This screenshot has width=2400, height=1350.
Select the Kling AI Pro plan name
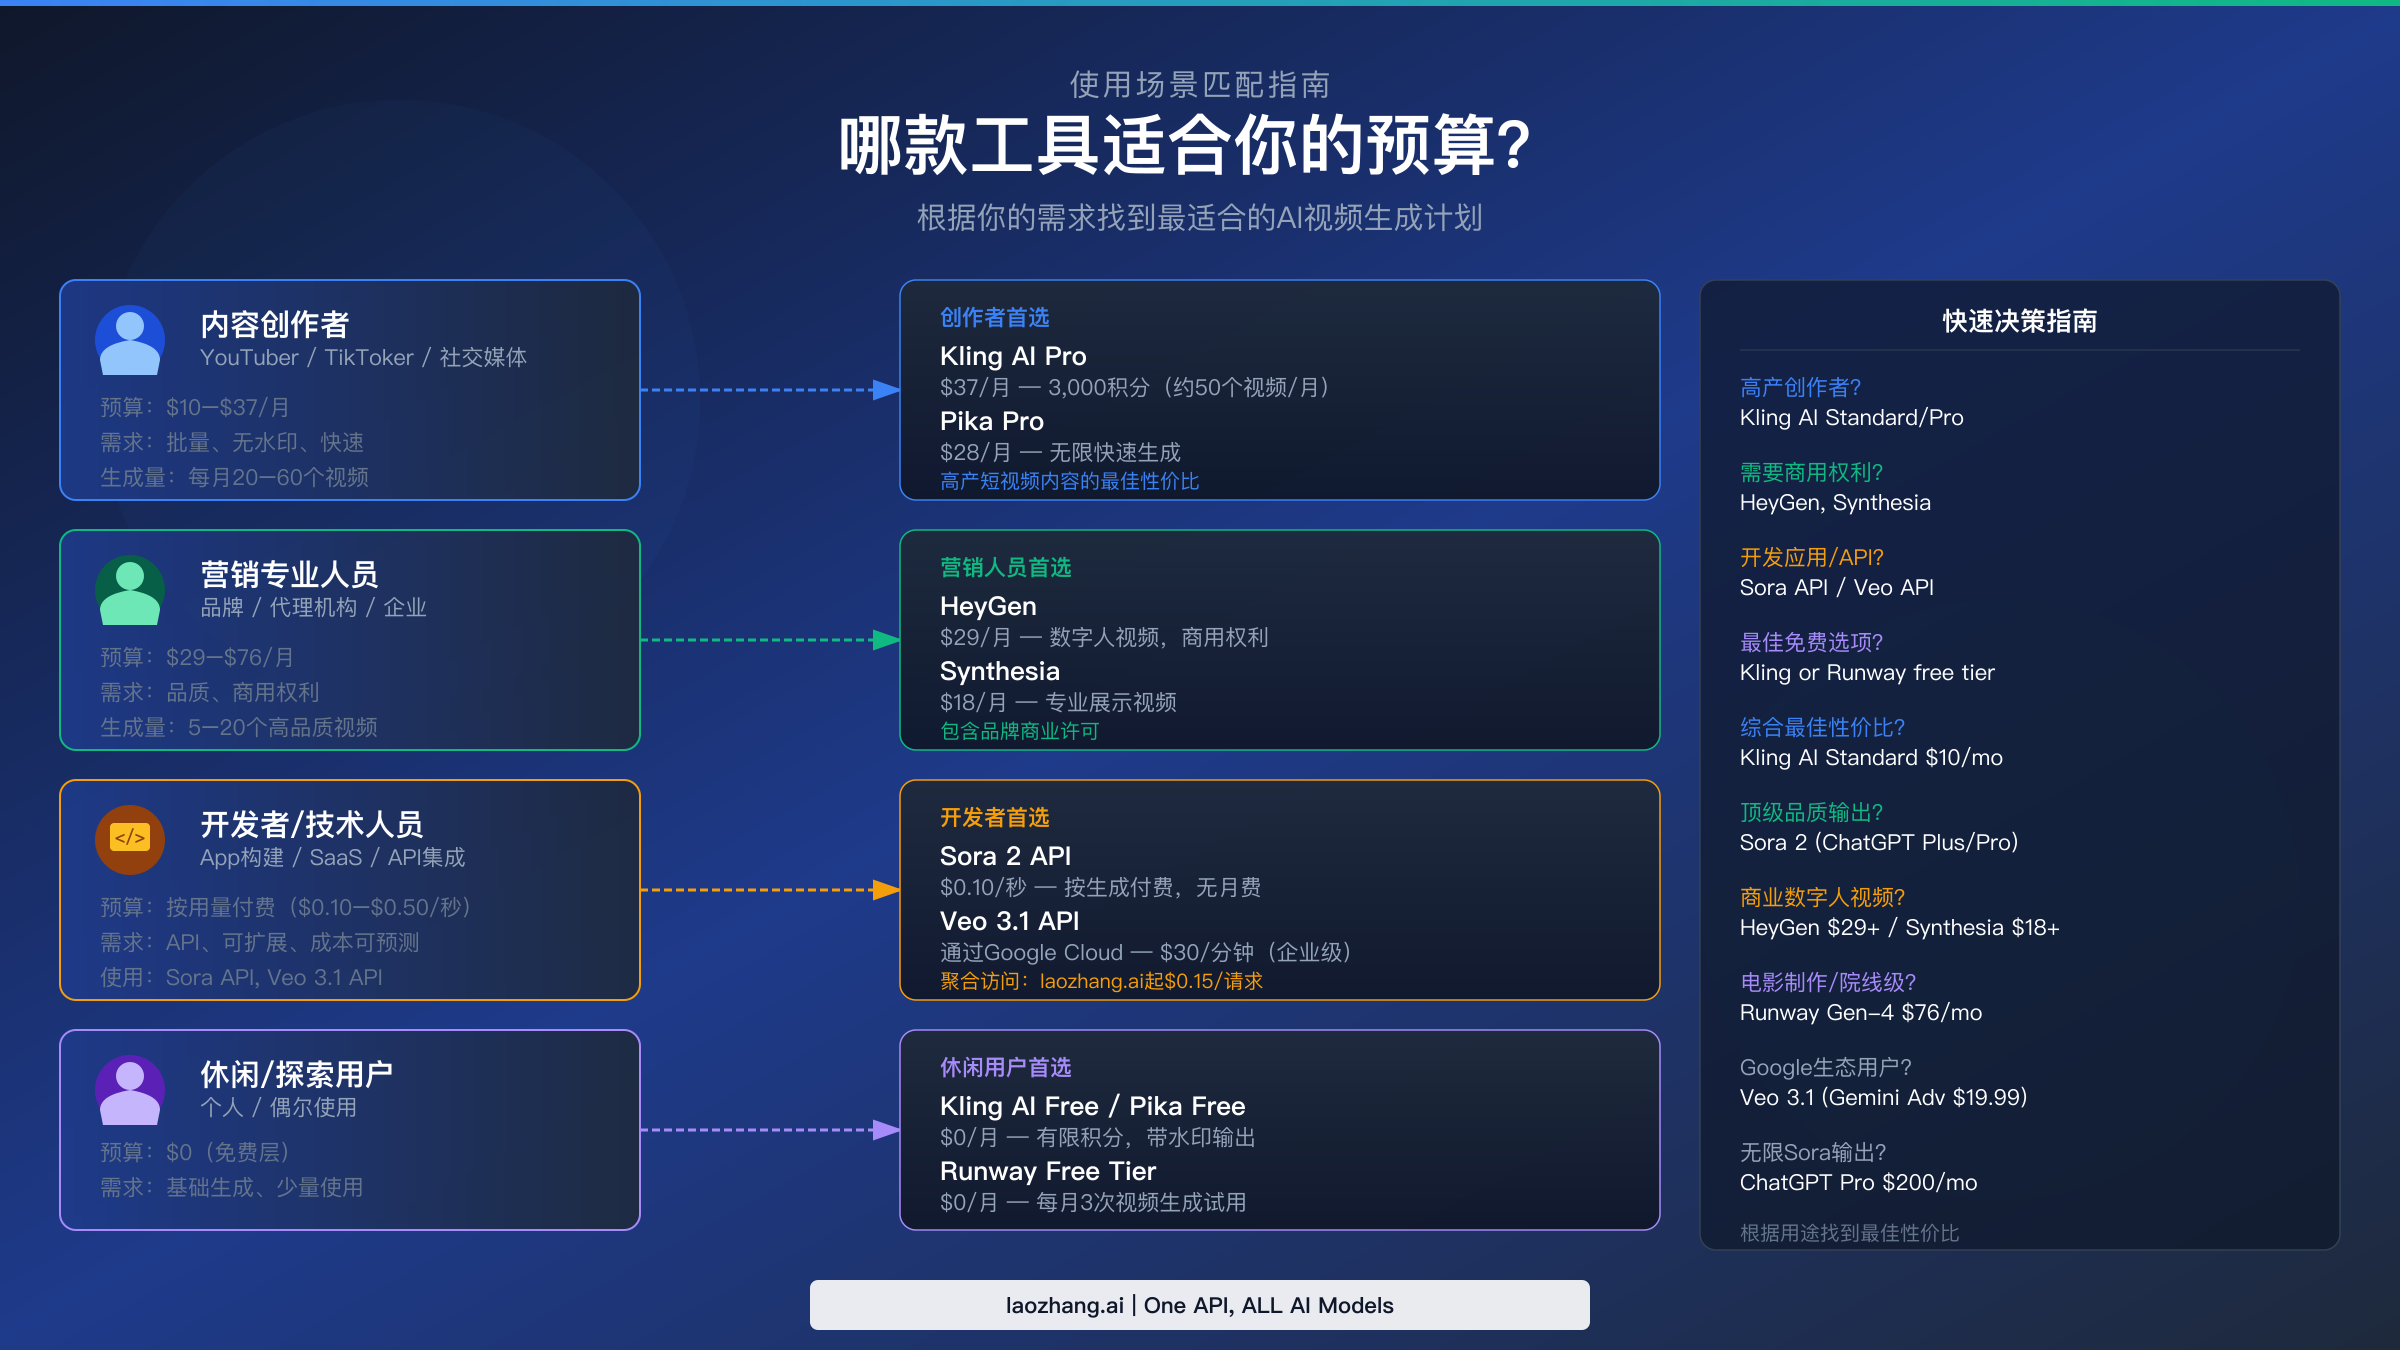coord(1013,356)
